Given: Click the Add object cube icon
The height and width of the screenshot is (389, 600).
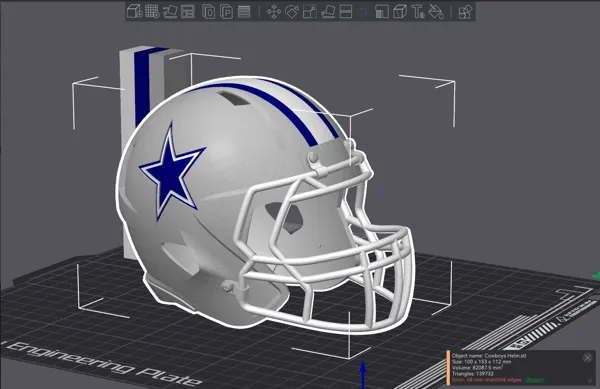Looking at the screenshot, I should click(x=134, y=11).
